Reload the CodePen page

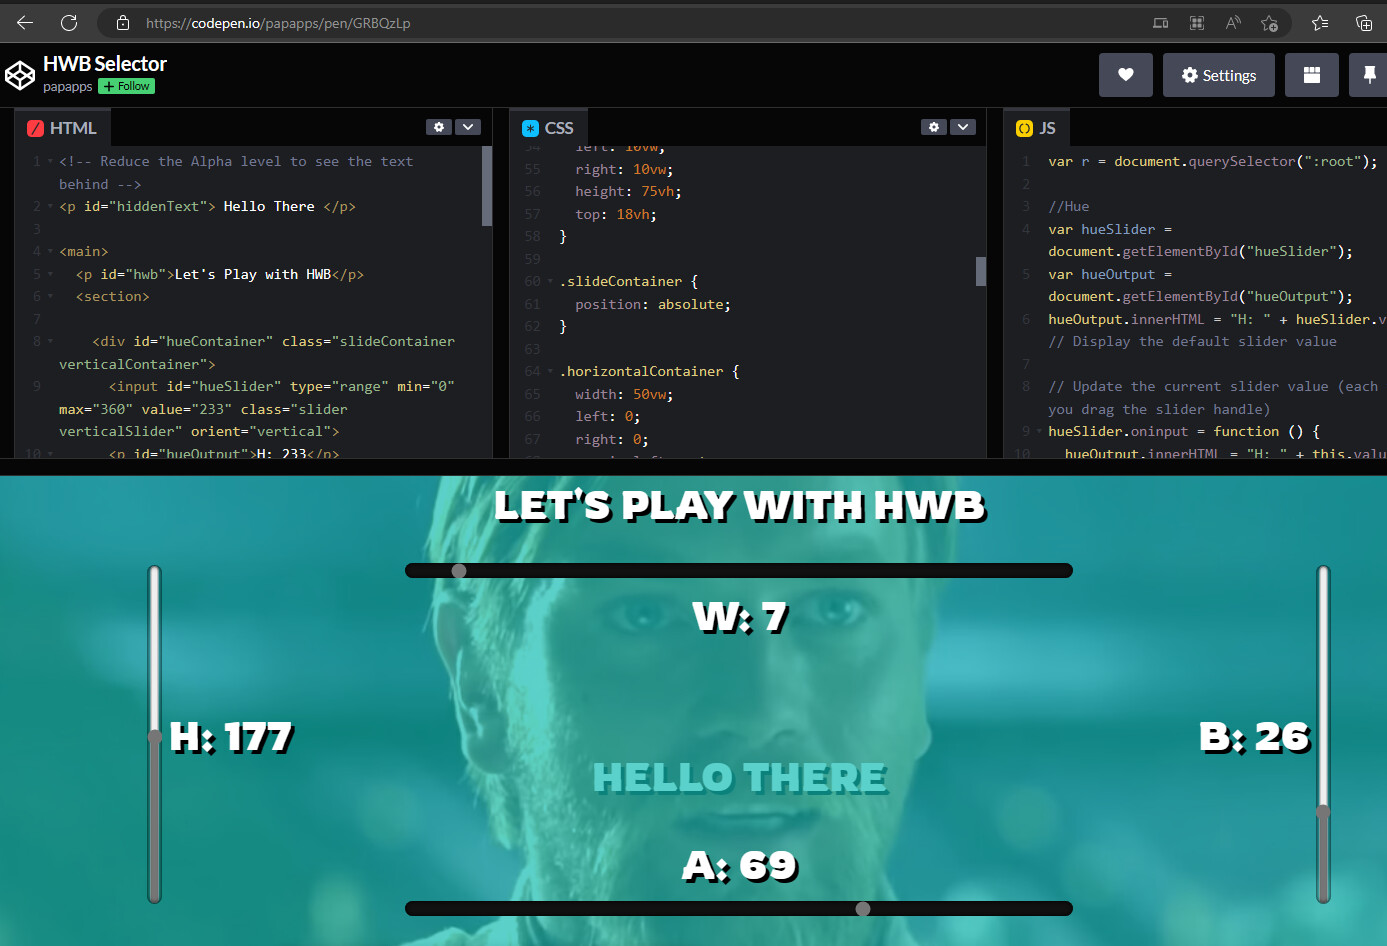pyautogui.click(x=69, y=22)
